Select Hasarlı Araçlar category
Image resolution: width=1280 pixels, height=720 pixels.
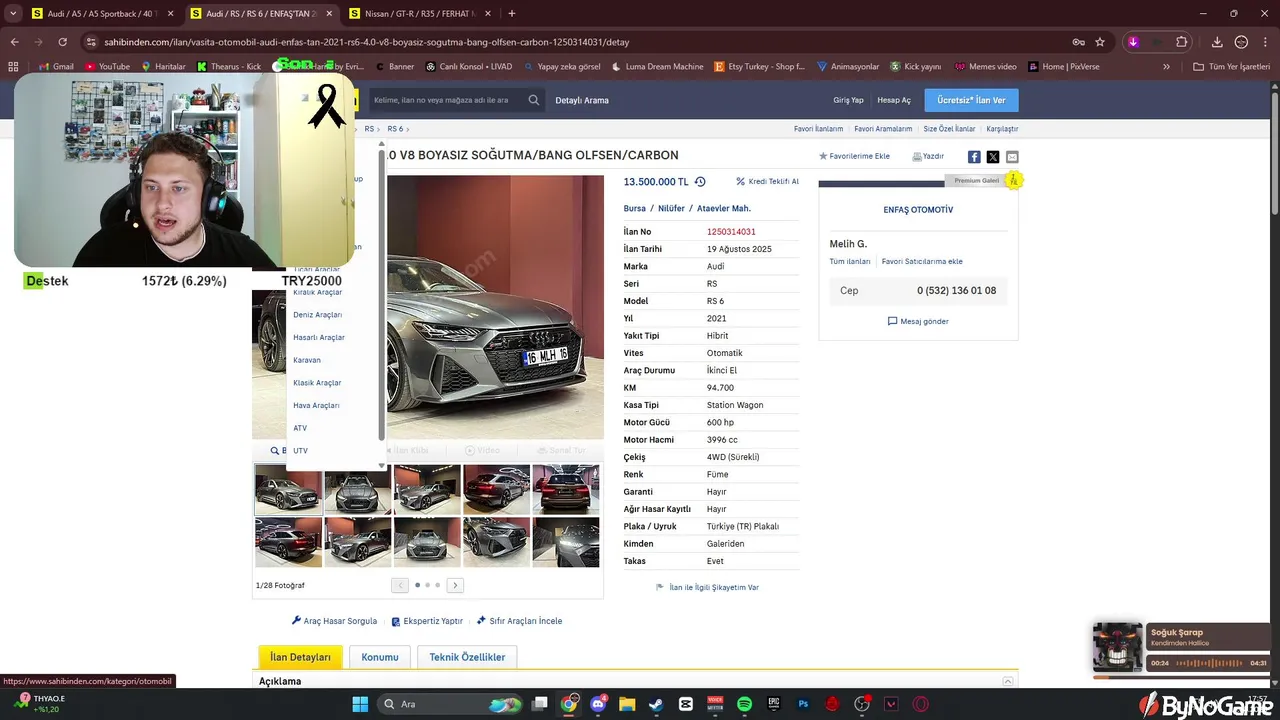tap(319, 338)
